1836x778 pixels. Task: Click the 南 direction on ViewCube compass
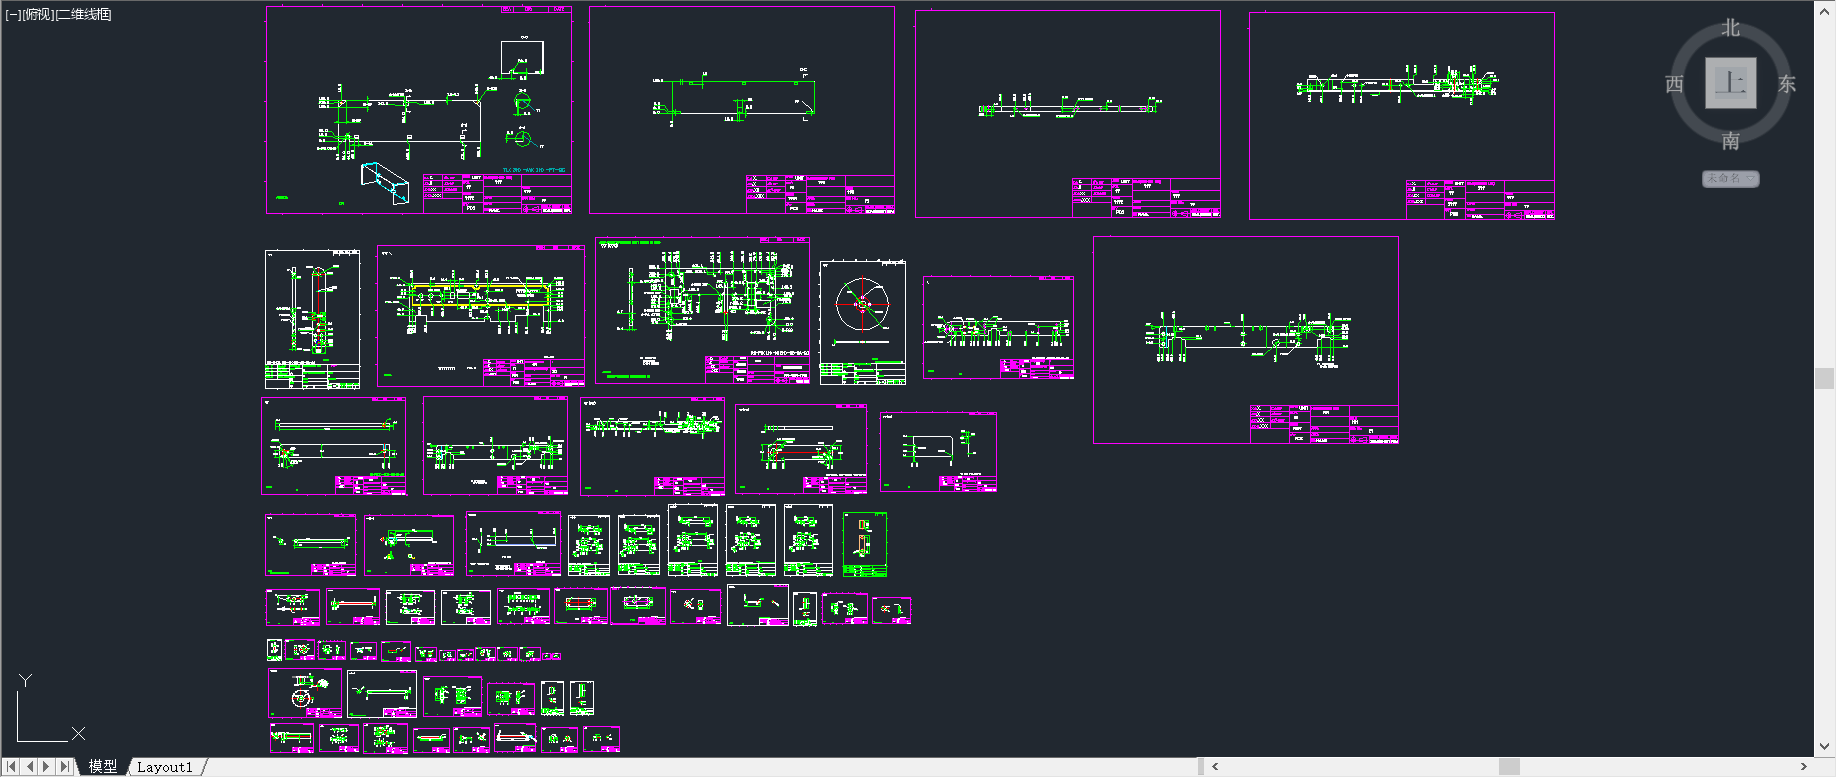point(1731,141)
